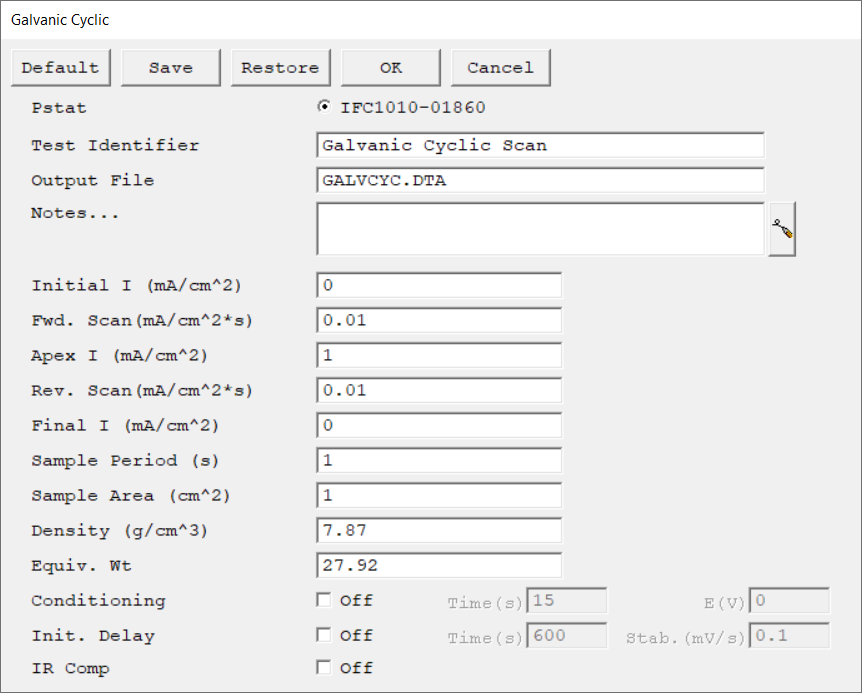Click the Init. Delay label text
The image size is (862, 693).
[x=93, y=636]
